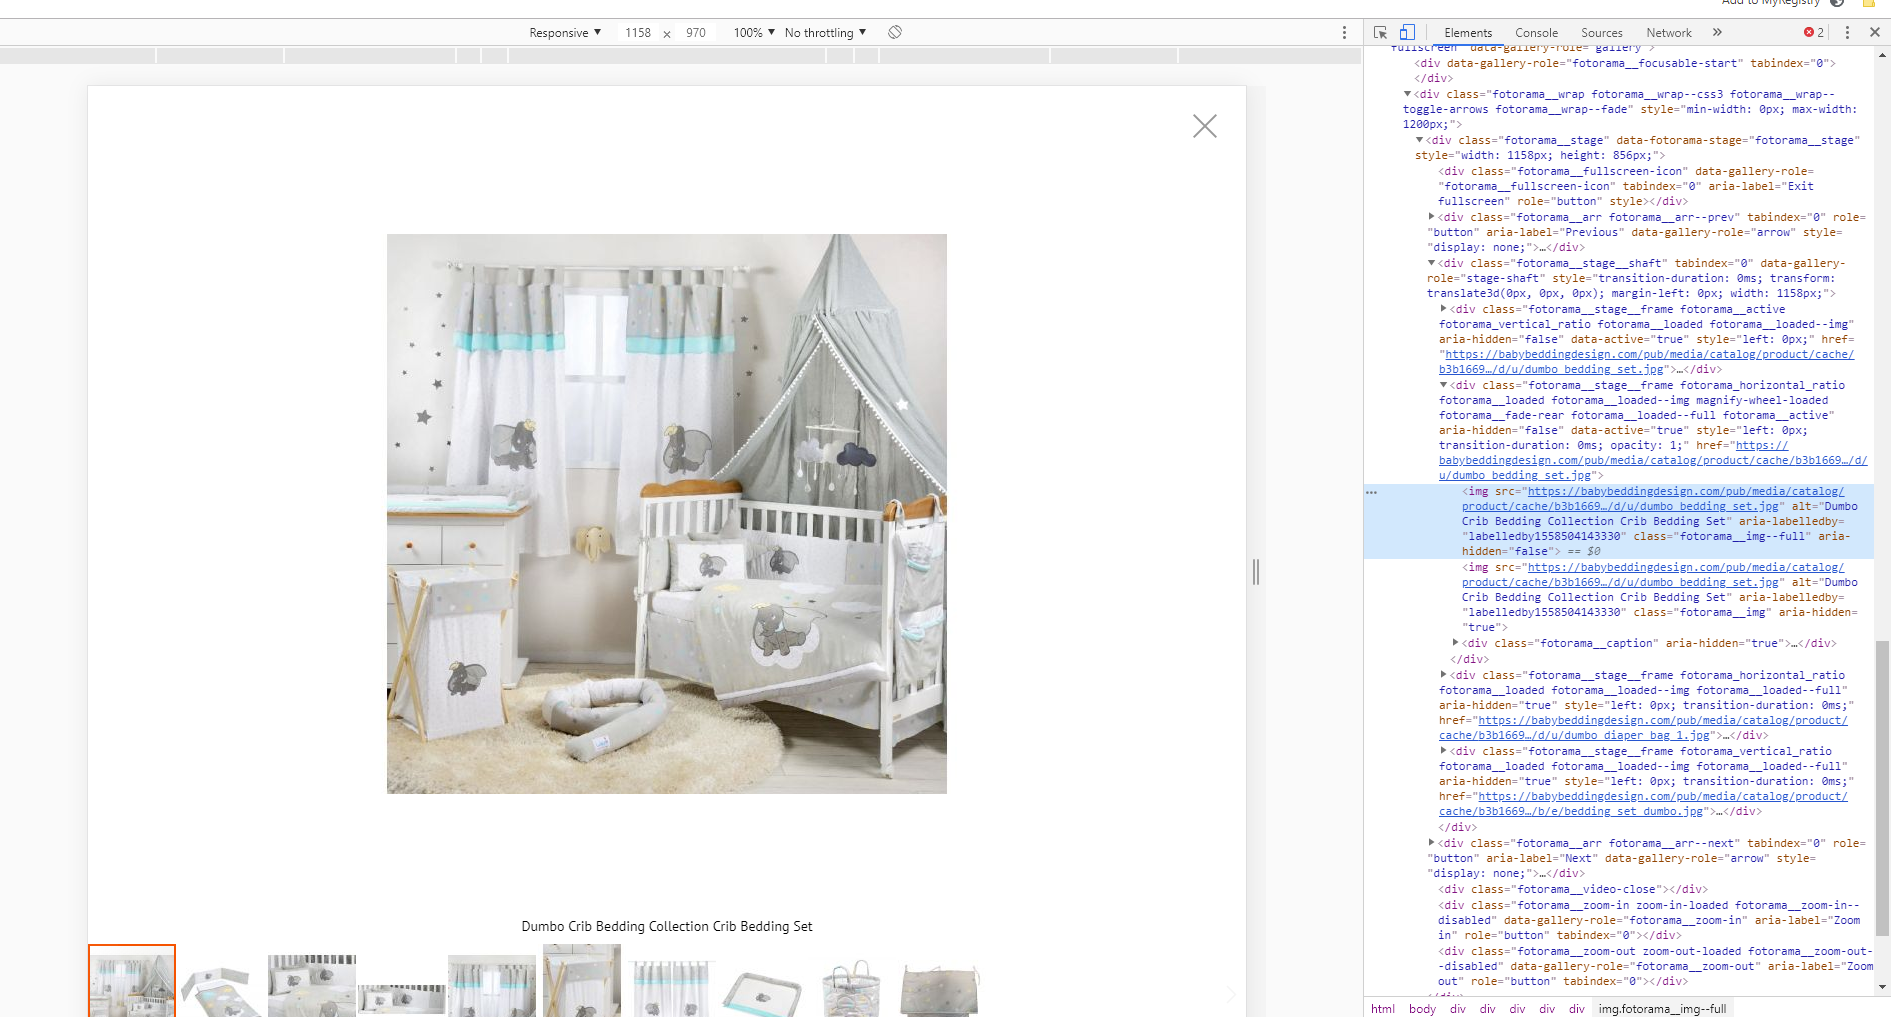Open the DevTools customize menu (three dots)
The image size is (1891, 1017).
[1847, 31]
